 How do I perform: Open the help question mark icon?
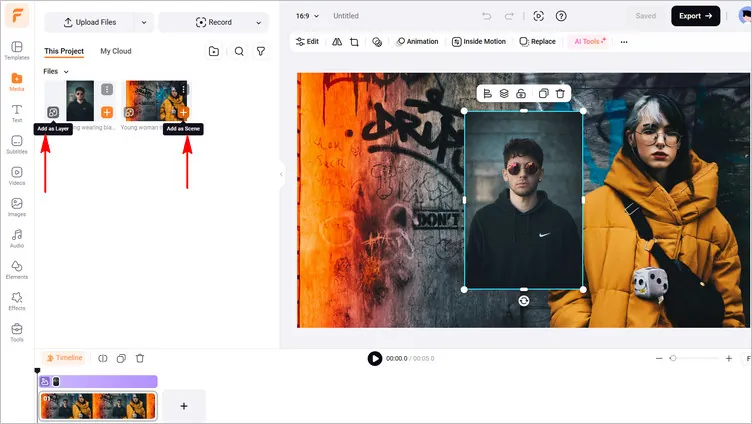point(561,16)
